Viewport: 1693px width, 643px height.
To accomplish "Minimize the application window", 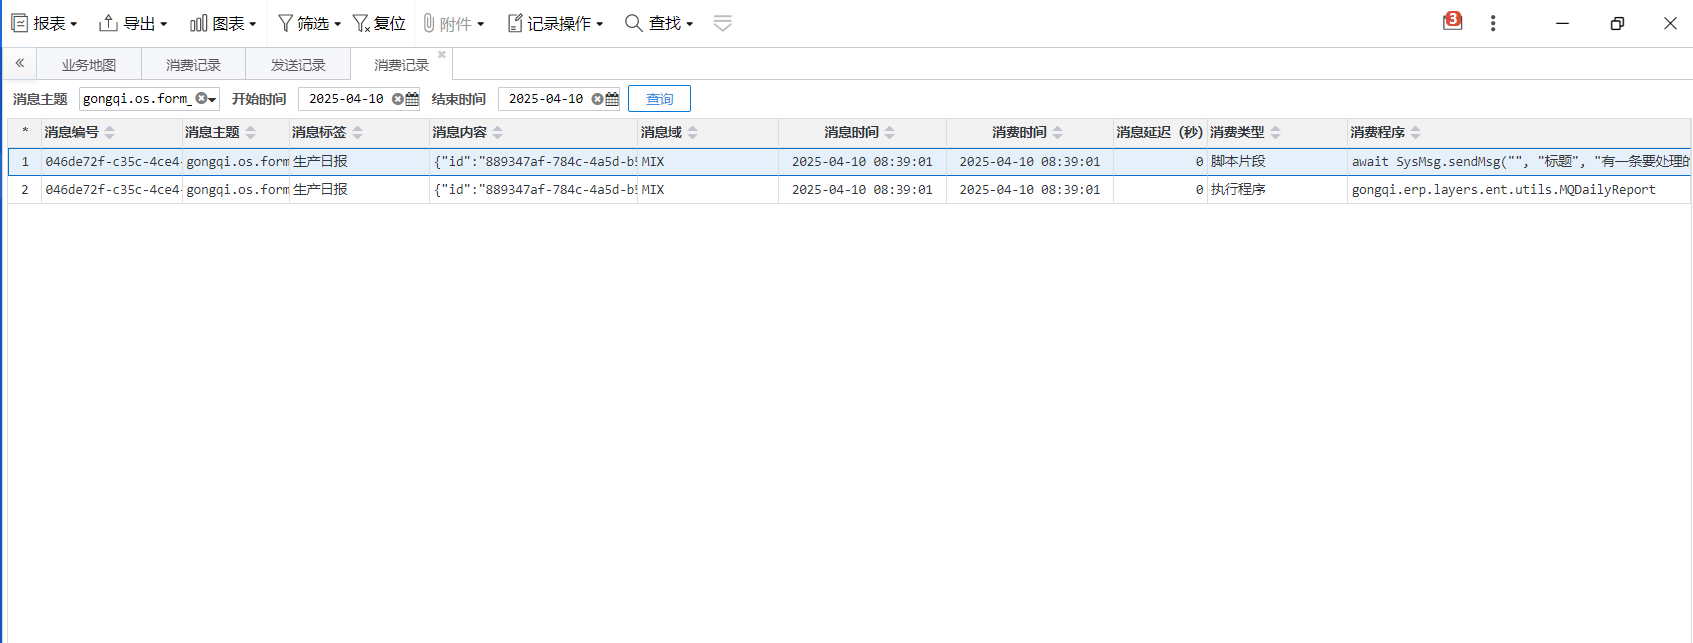I will click(x=1562, y=23).
